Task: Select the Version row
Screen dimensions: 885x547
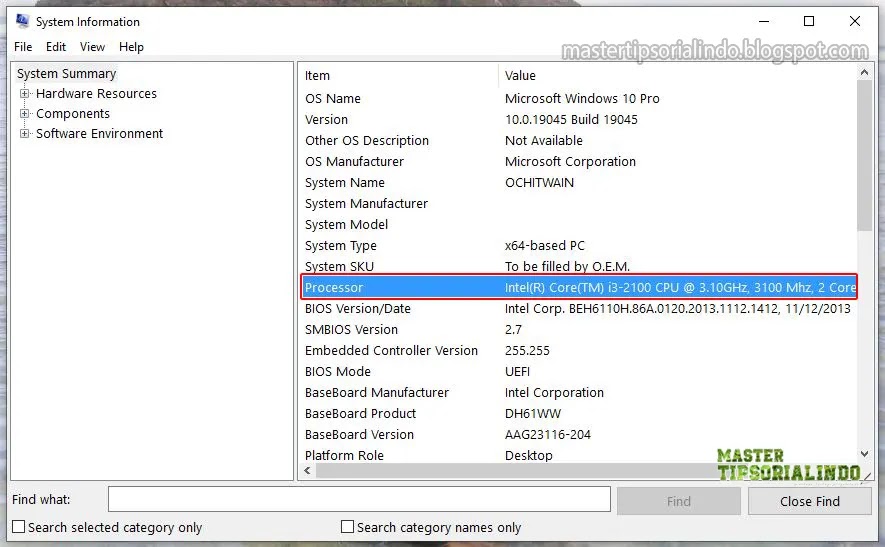Action: tap(578, 120)
